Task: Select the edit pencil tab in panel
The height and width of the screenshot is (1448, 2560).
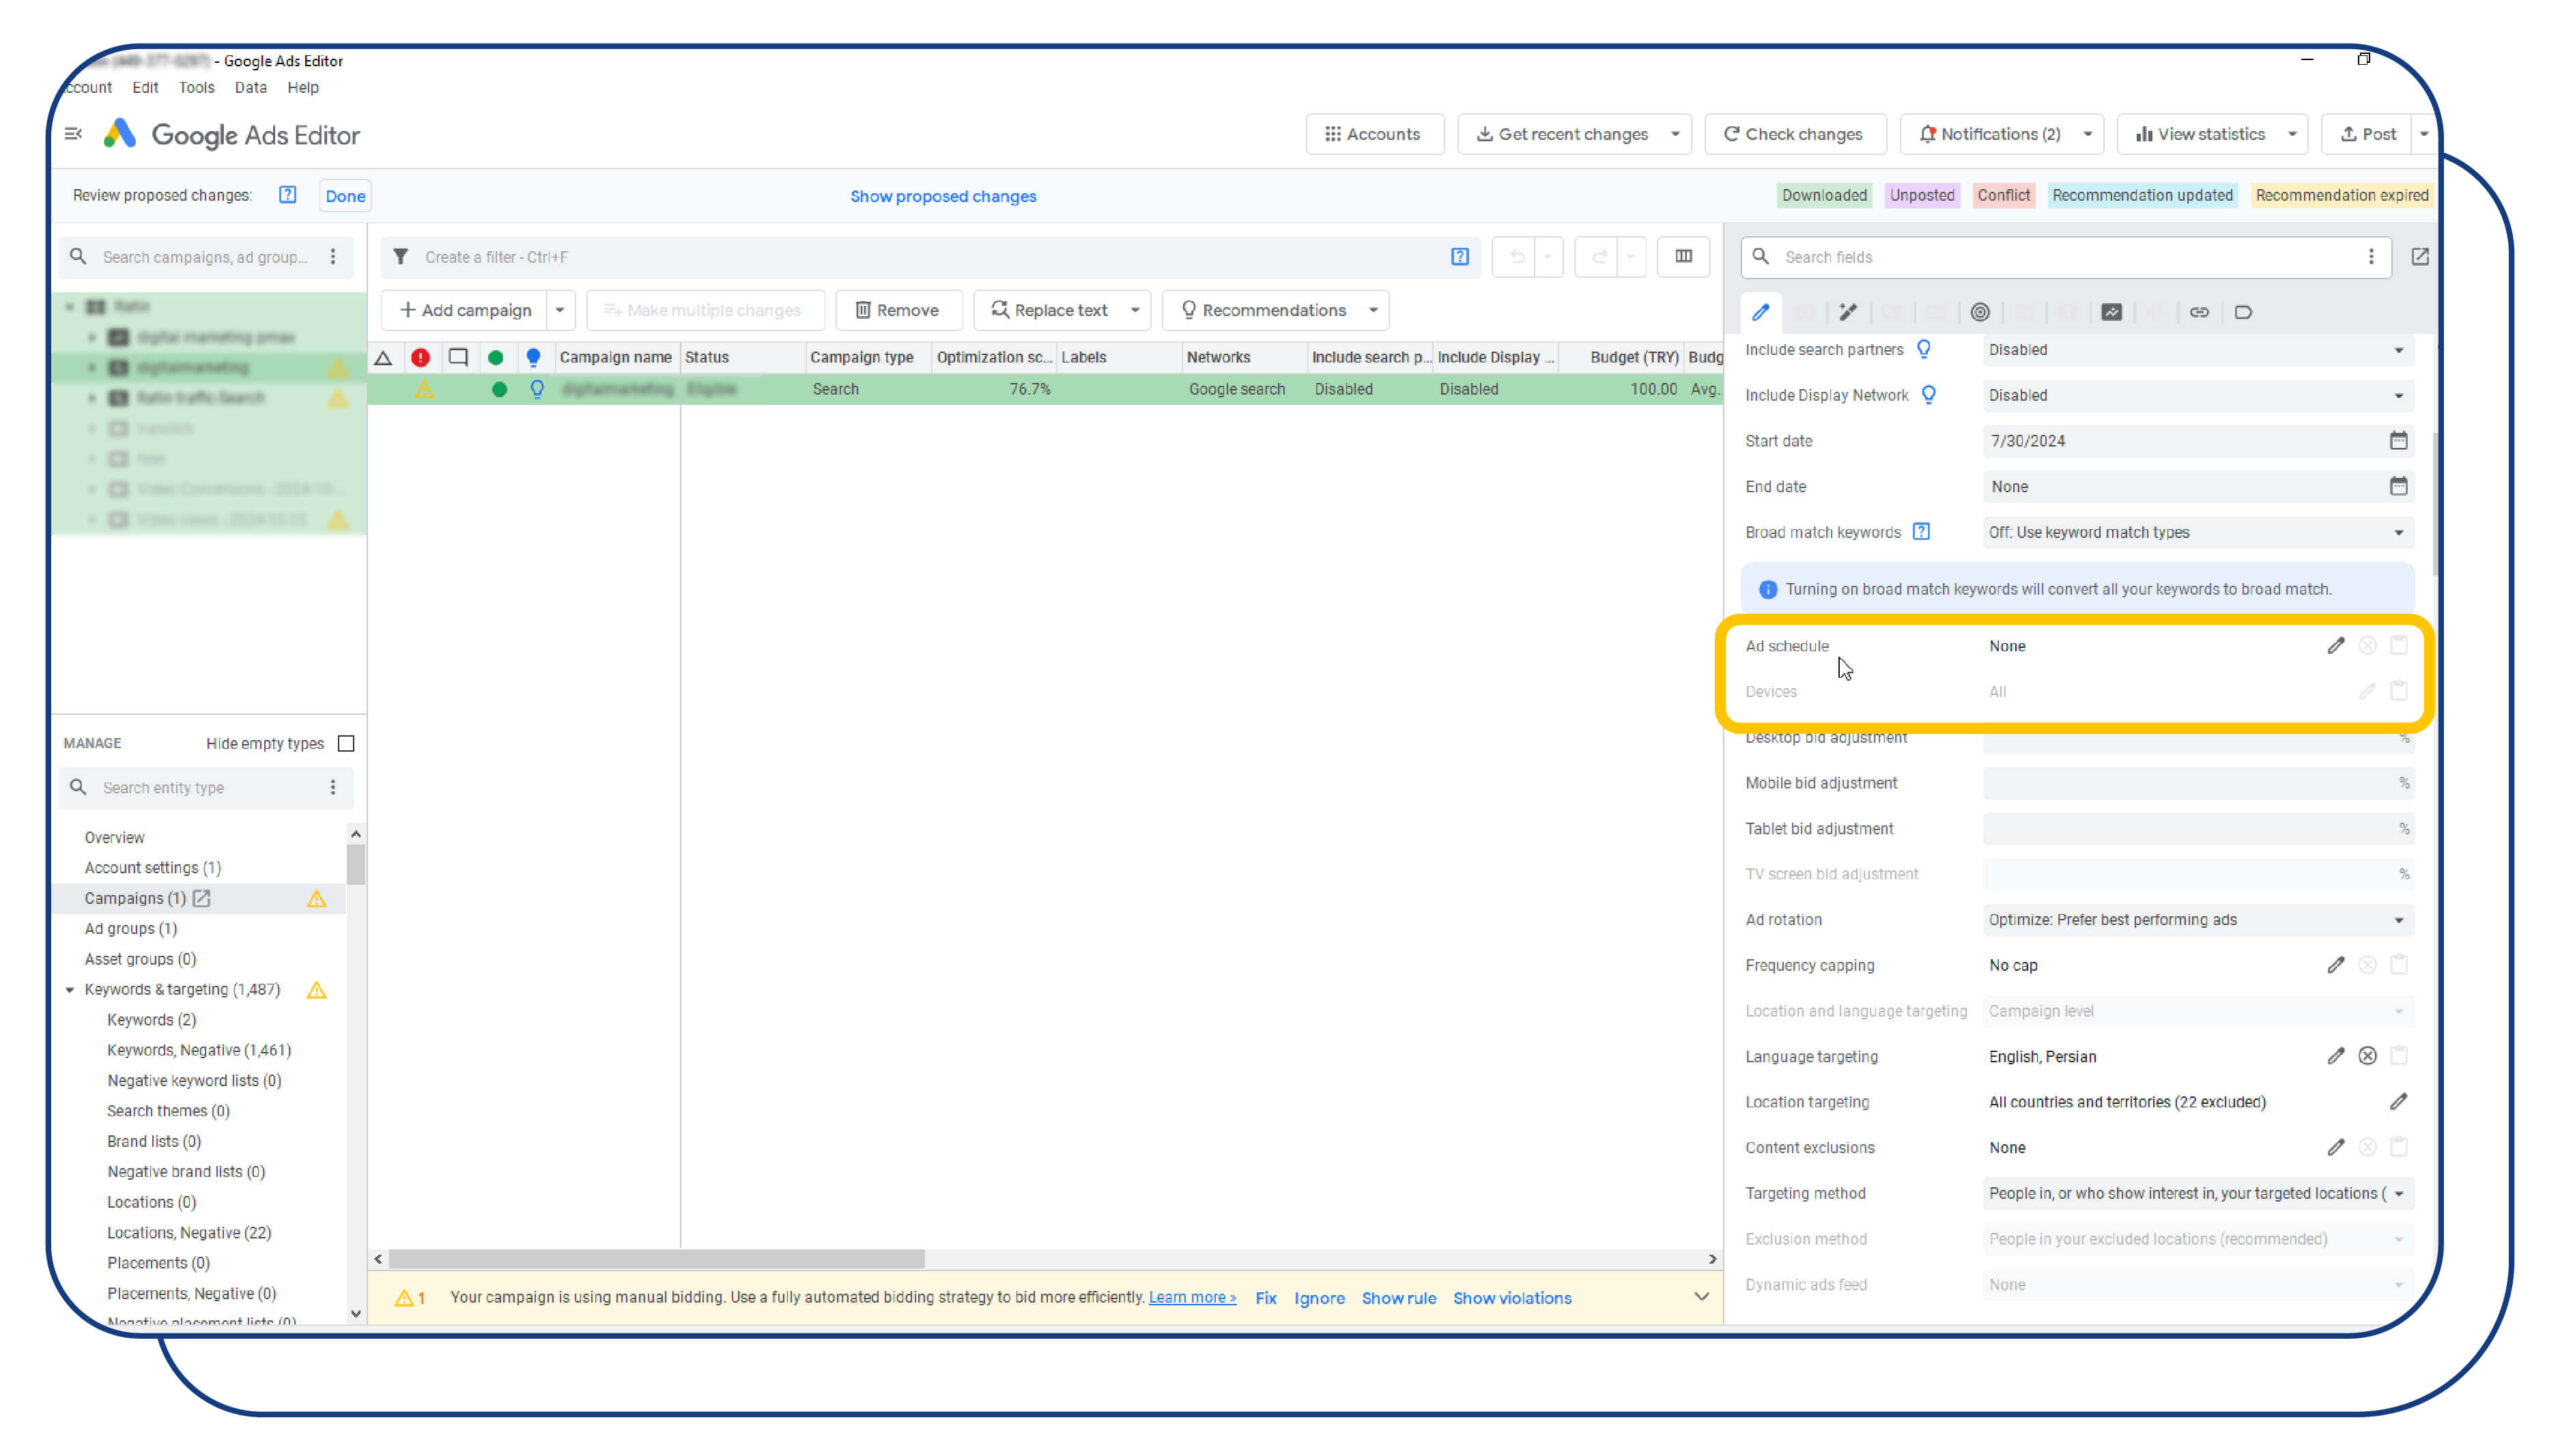Action: (1761, 312)
